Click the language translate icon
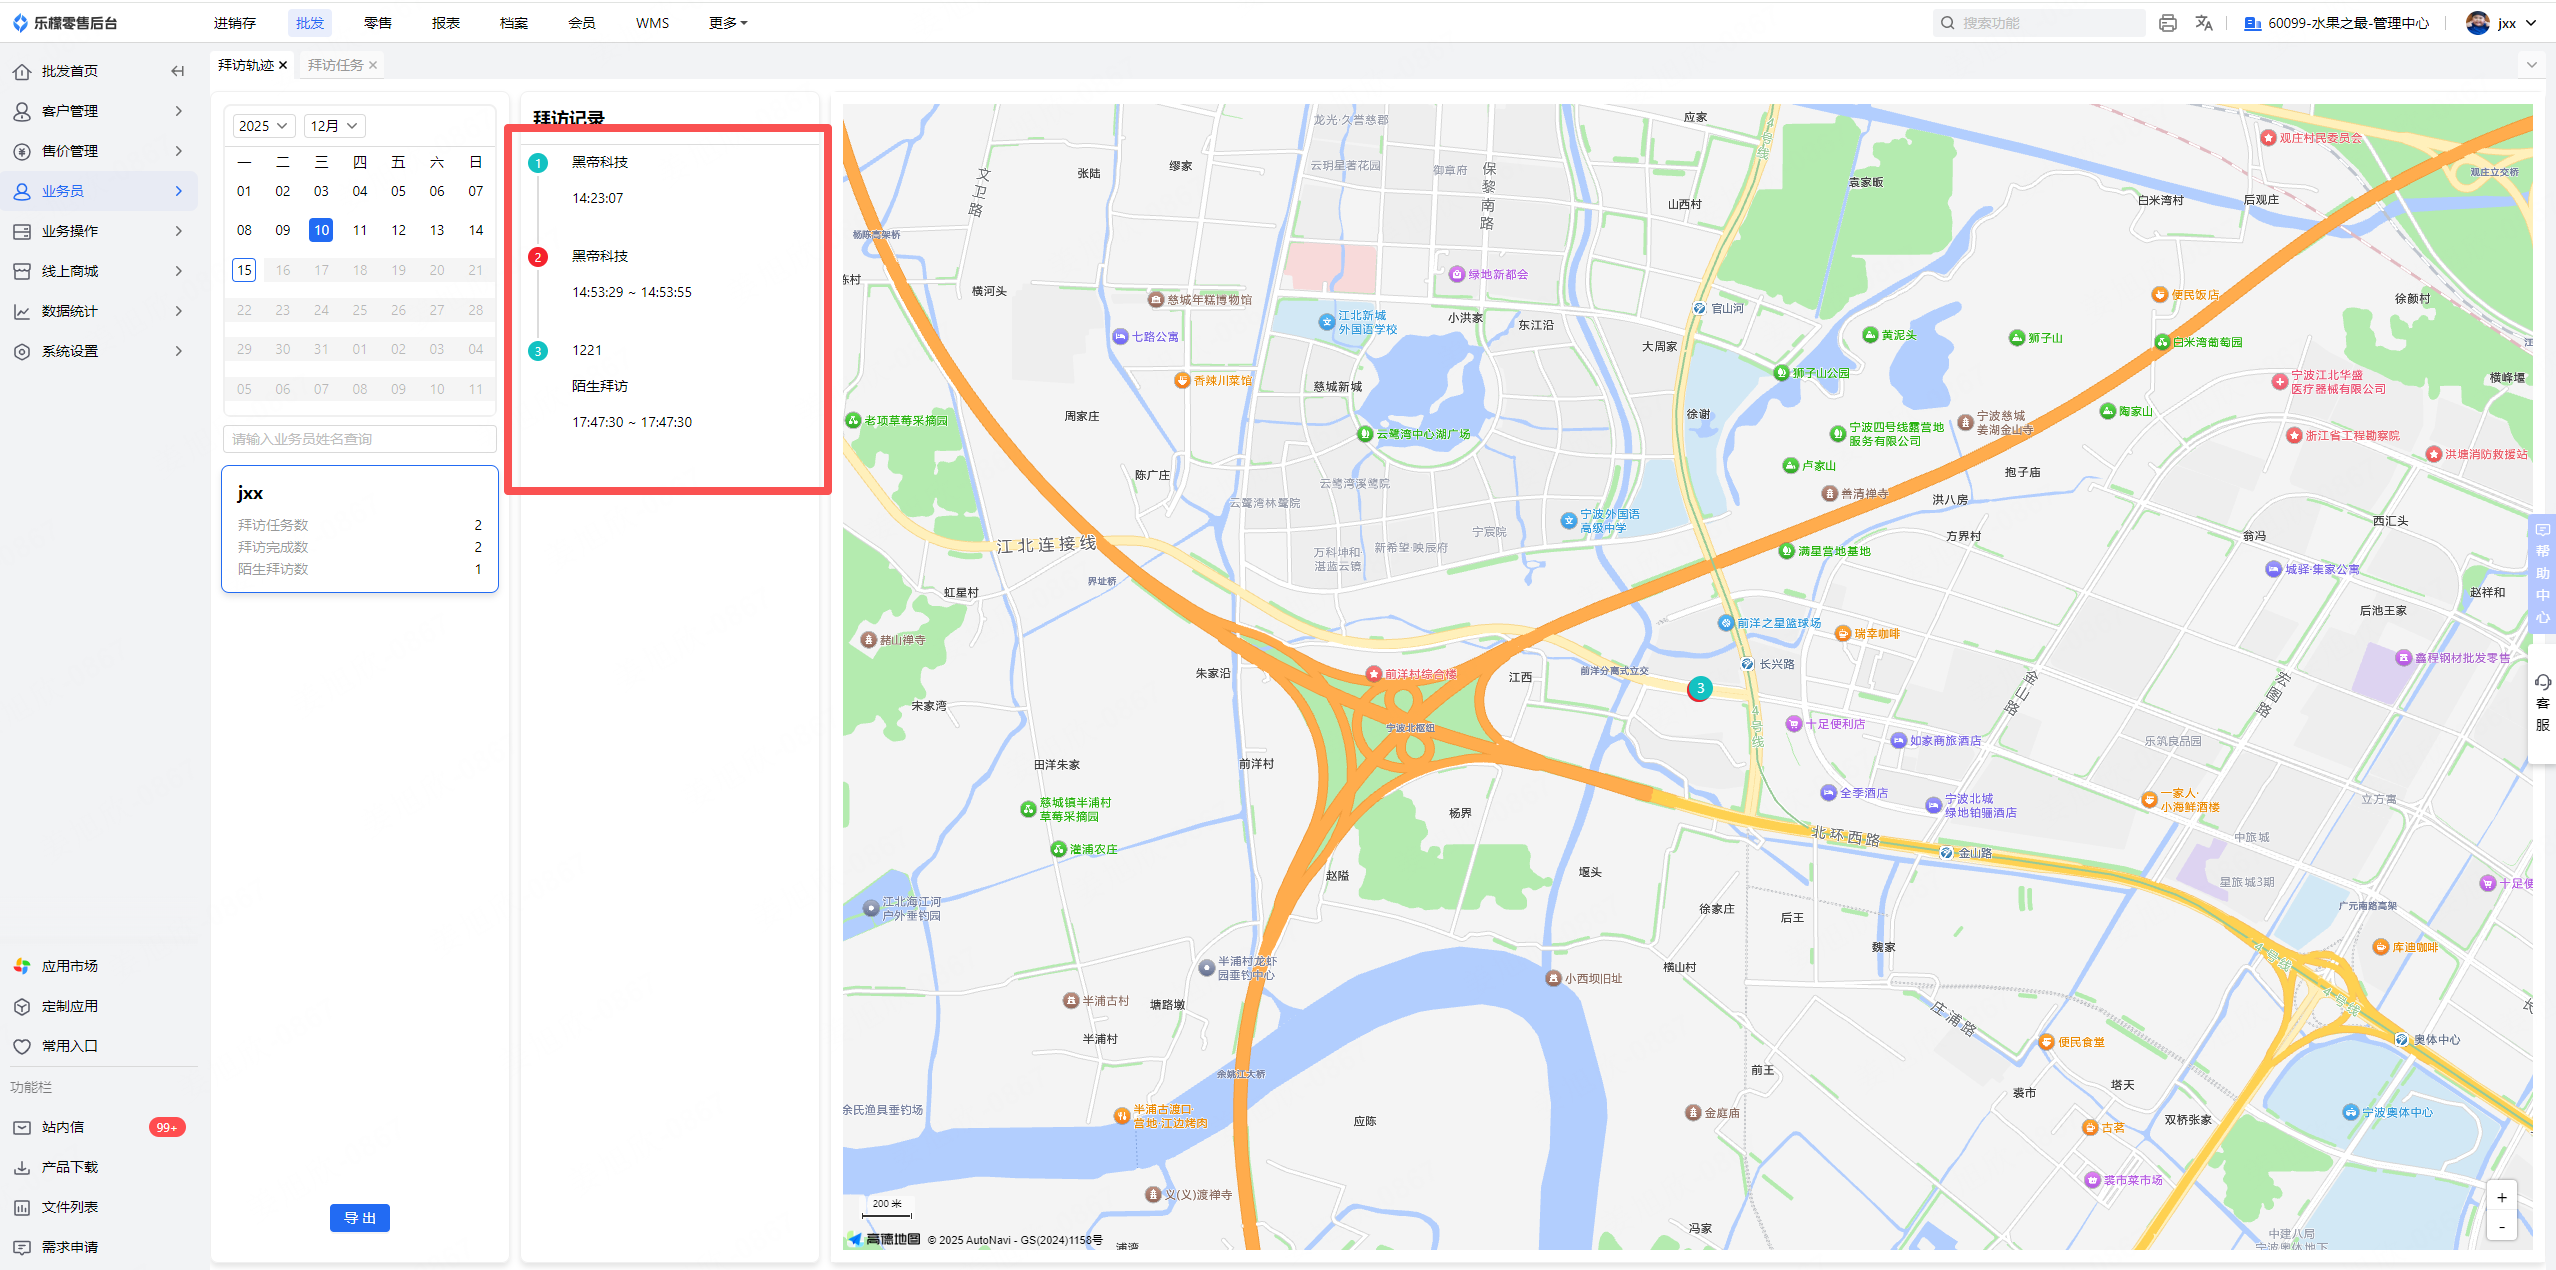The width and height of the screenshot is (2556, 1270). pyautogui.click(x=2204, y=23)
